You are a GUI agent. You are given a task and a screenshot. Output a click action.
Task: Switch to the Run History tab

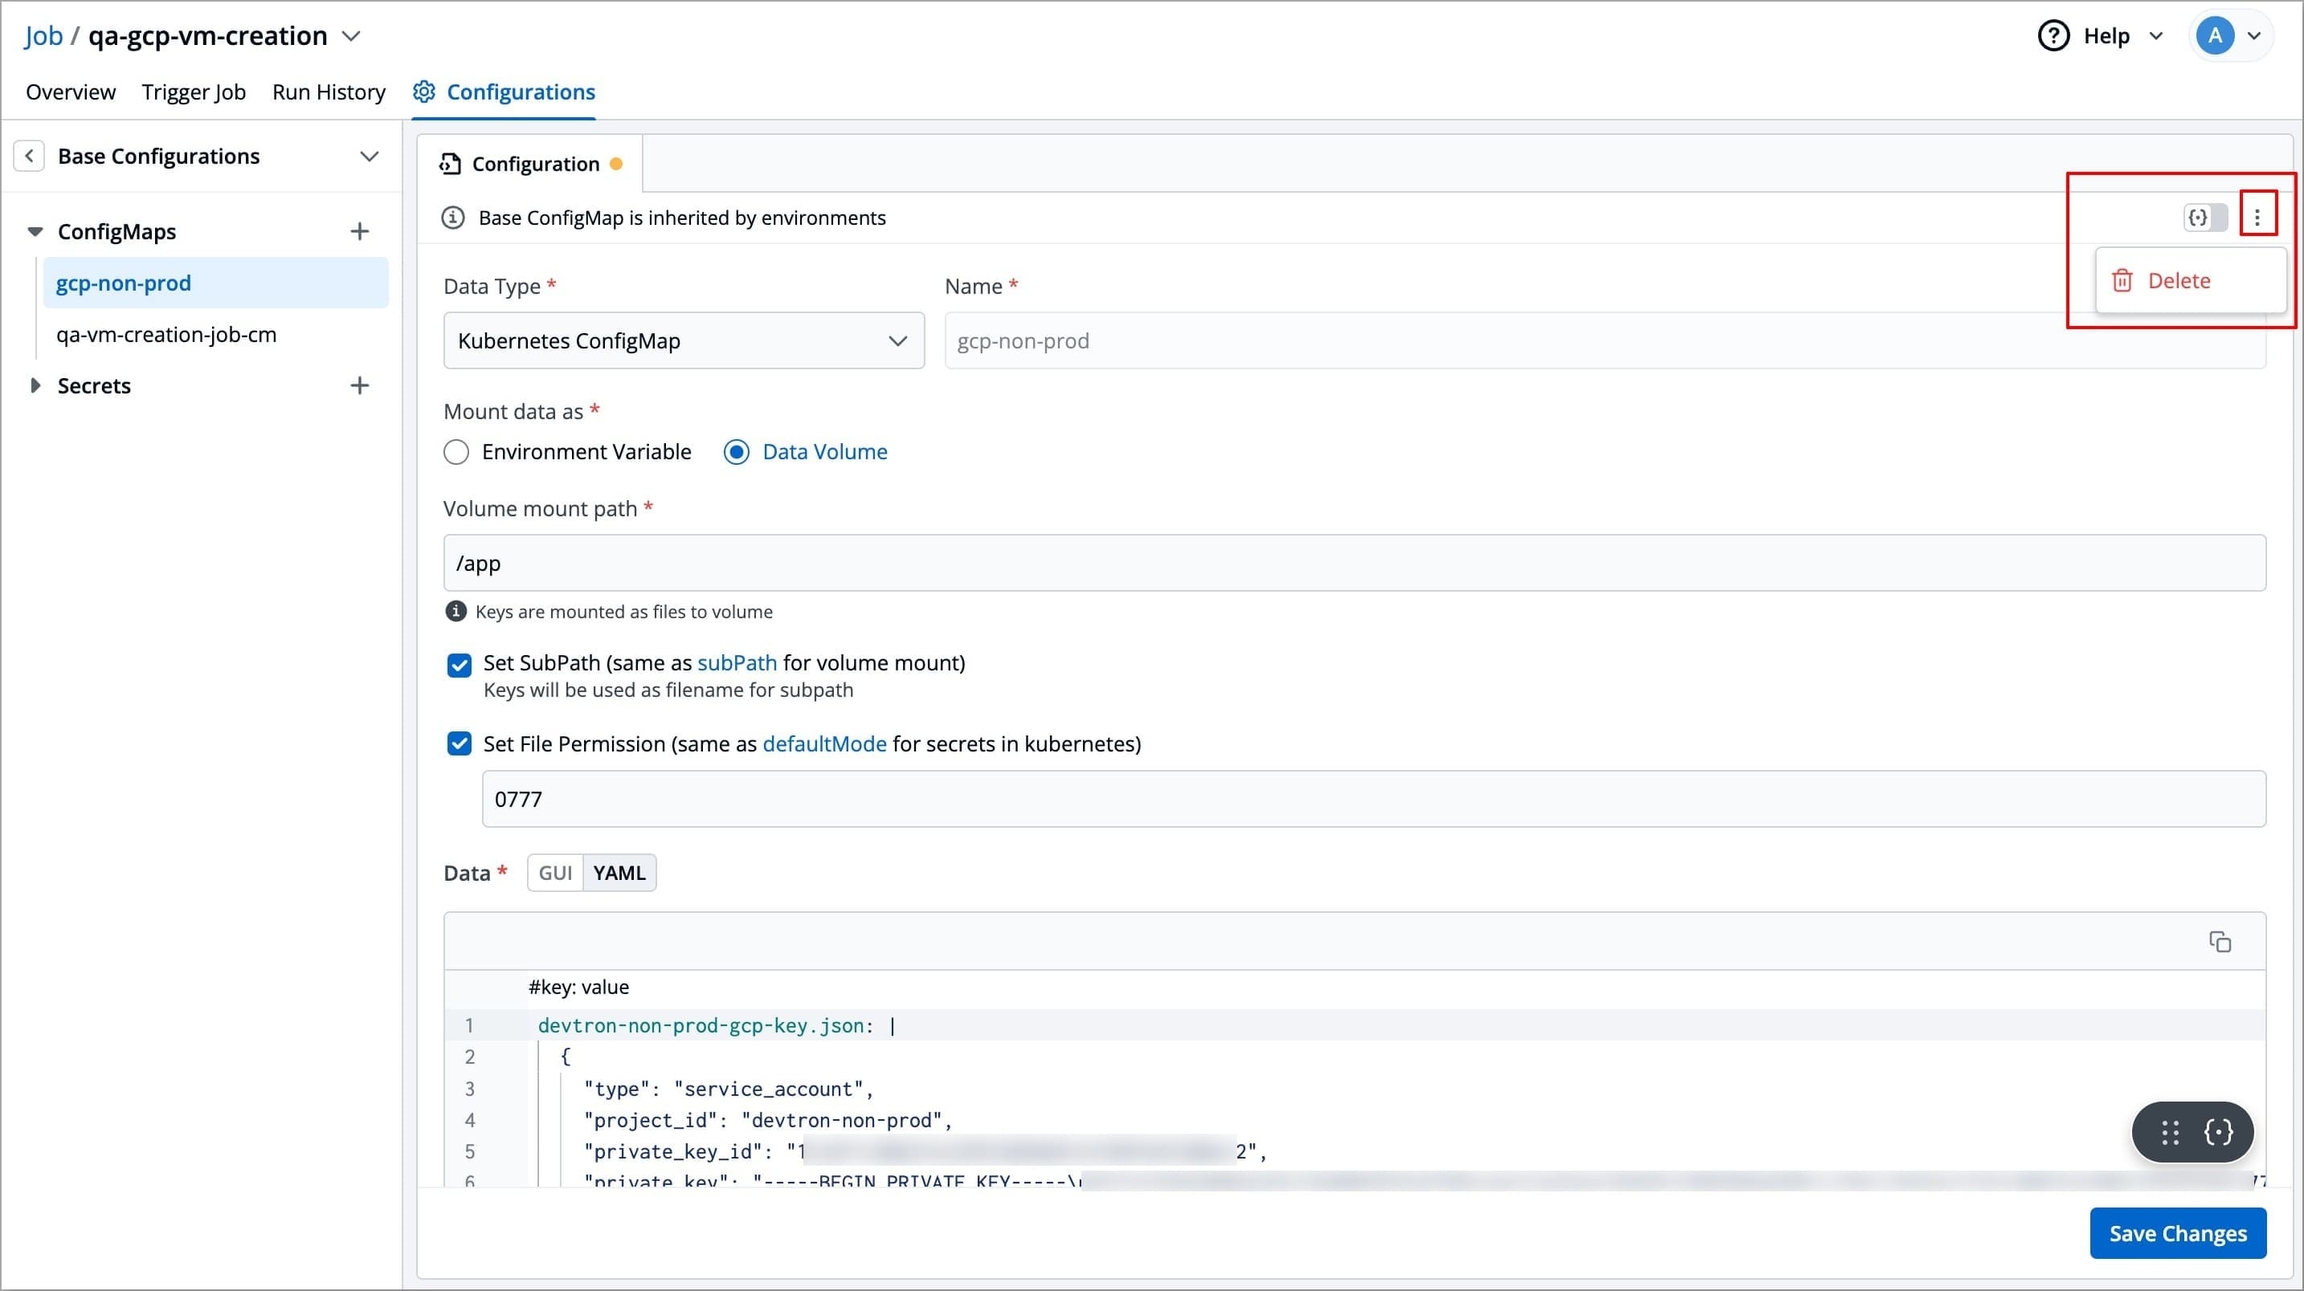[x=328, y=92]
